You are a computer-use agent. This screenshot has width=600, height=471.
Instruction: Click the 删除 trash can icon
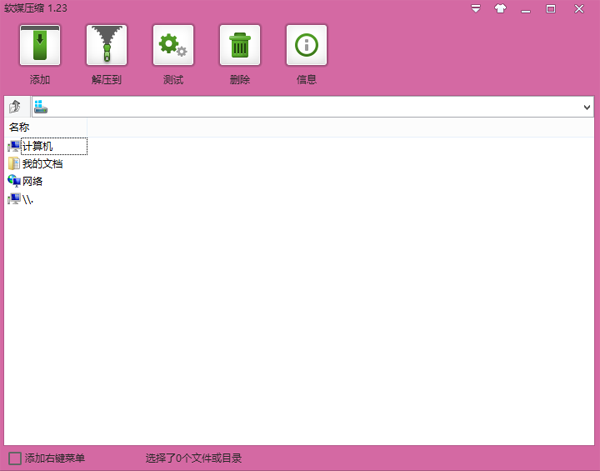(x=240, y=45)
